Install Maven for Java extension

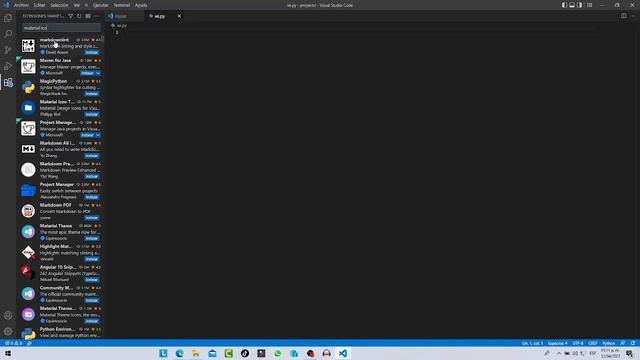[x=87, y=73]
